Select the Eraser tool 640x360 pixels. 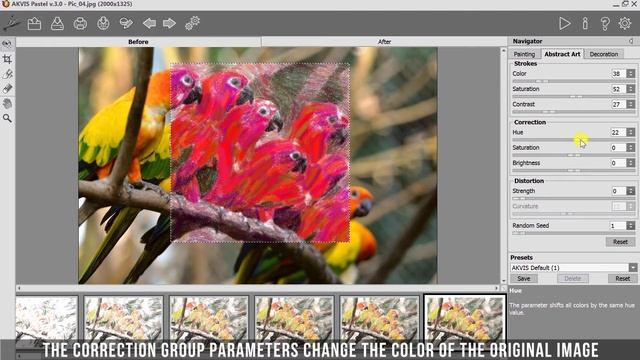[7, 89]
